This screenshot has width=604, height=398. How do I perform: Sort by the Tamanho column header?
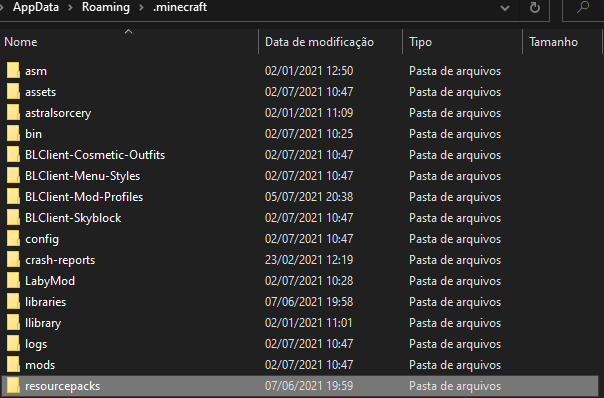pyautogui.click(x=553, y=42)
